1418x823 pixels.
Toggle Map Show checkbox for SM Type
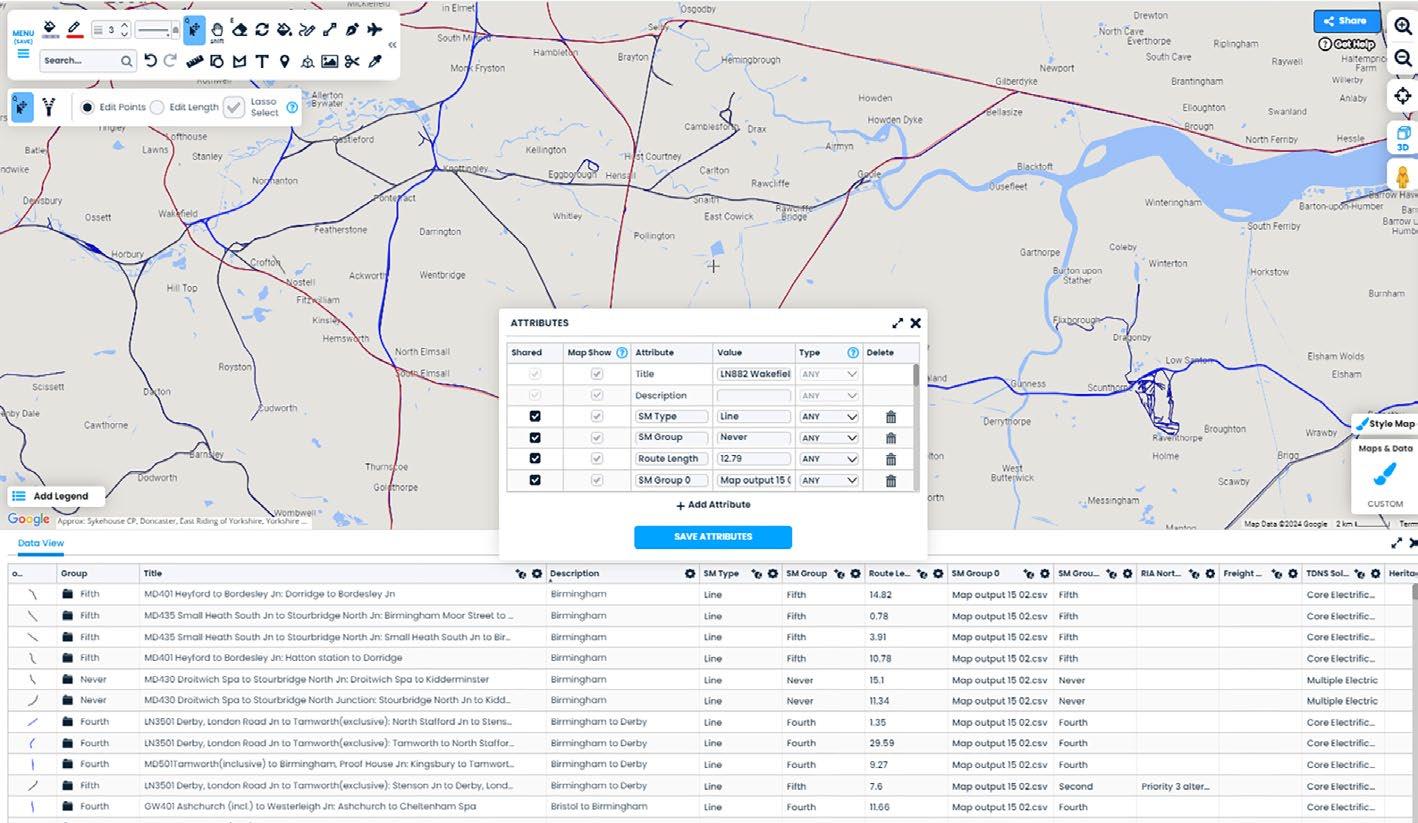[597, 416]
